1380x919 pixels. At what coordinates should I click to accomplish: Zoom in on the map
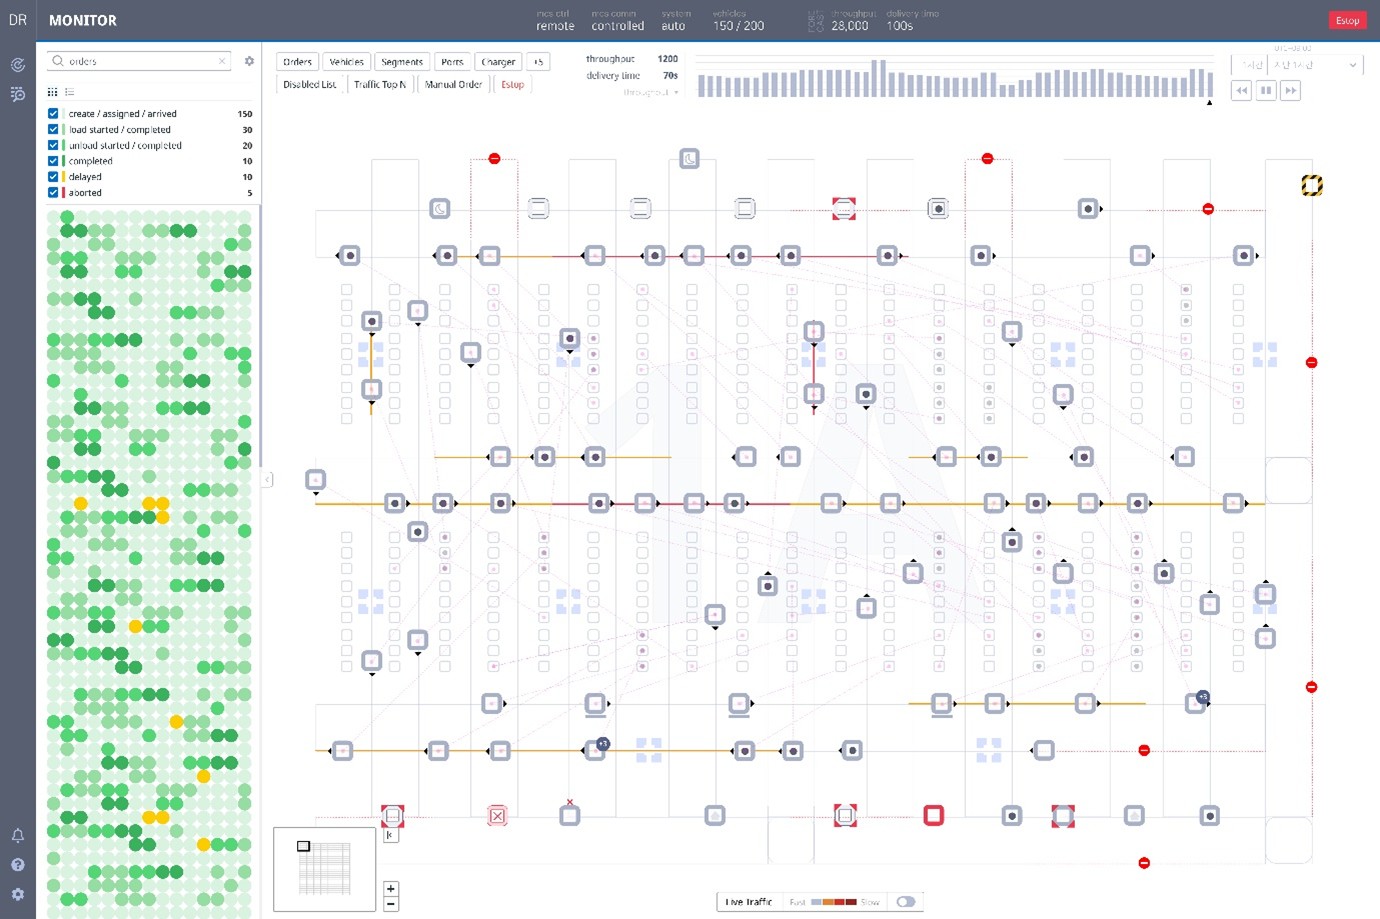click(x=391, y=888)
